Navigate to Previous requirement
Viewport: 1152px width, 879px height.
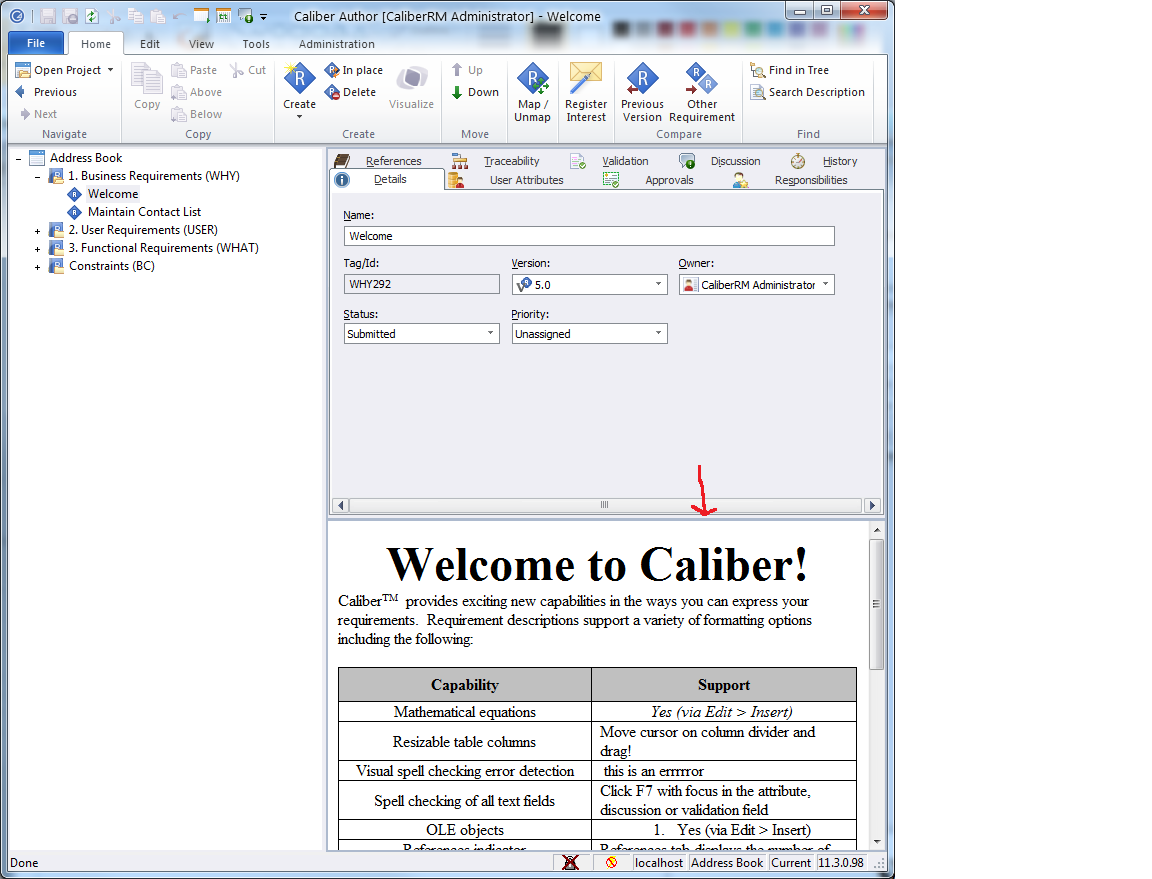(x=46, y=92)
